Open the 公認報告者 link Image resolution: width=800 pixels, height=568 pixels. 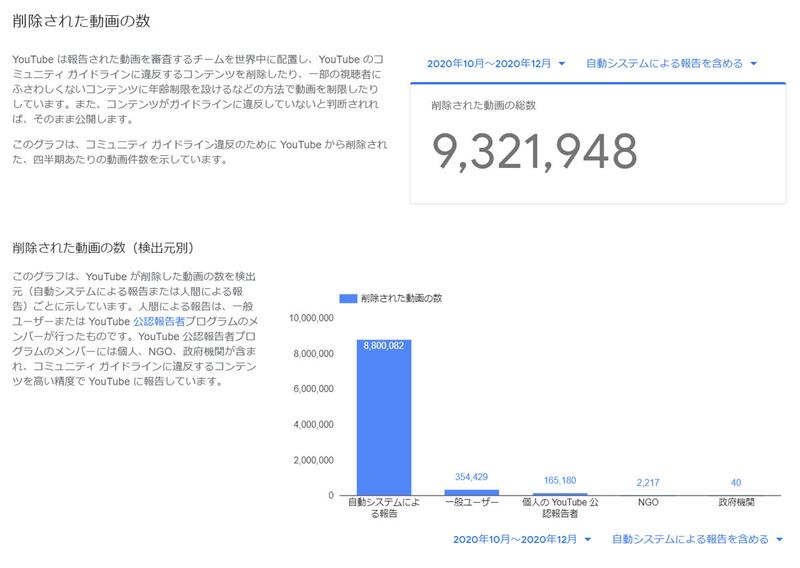tap(159, 322)
